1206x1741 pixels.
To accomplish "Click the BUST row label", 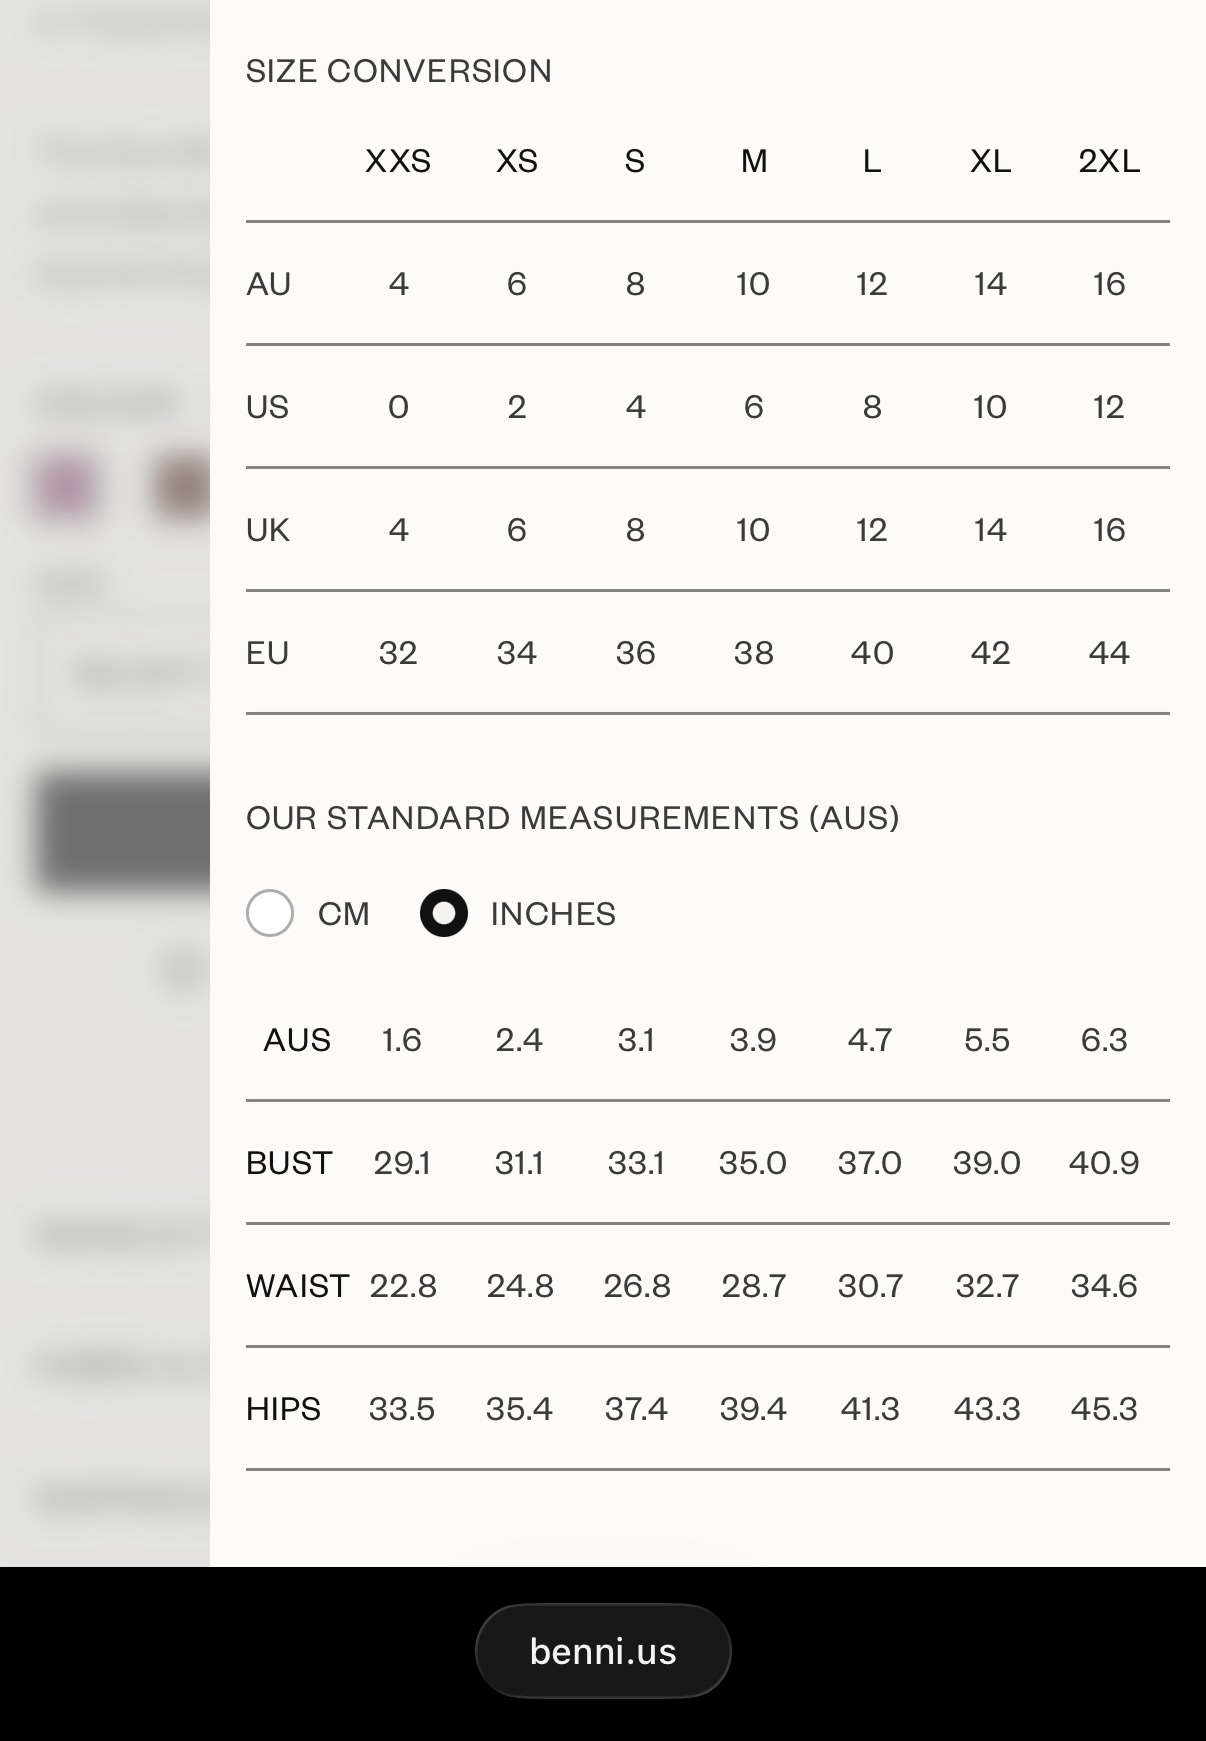I will point(289,1163).
